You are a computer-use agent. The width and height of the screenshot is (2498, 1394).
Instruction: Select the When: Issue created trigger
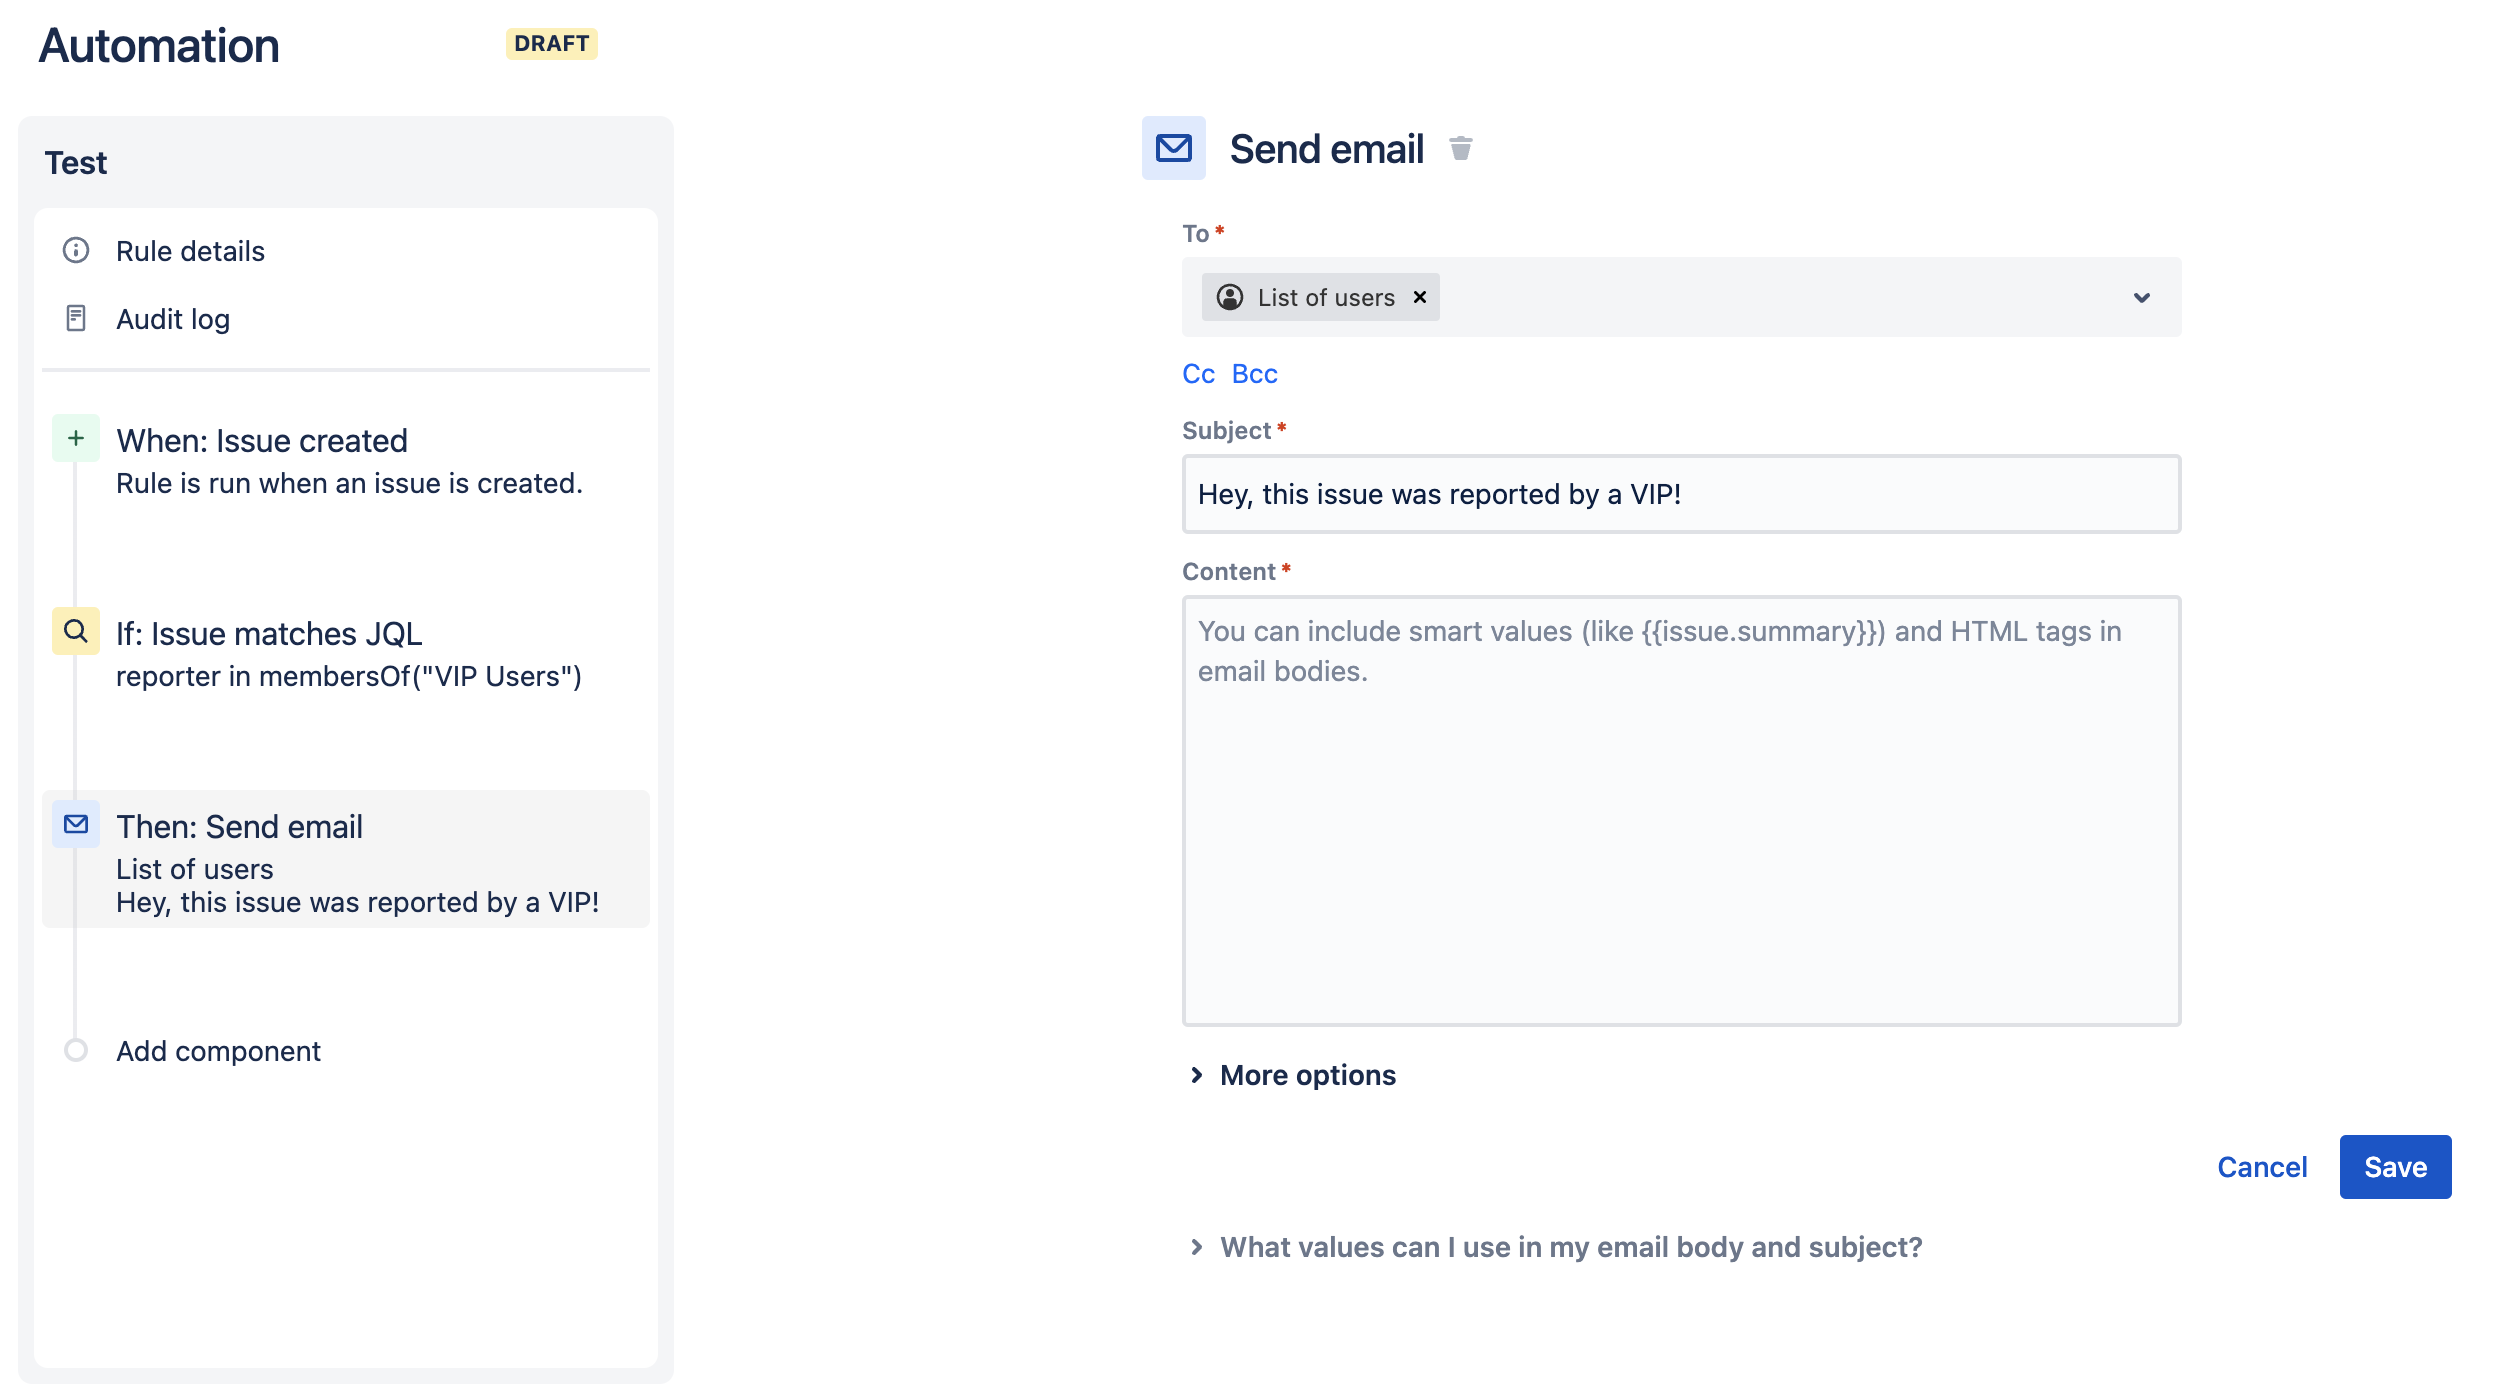click(262, 440)
